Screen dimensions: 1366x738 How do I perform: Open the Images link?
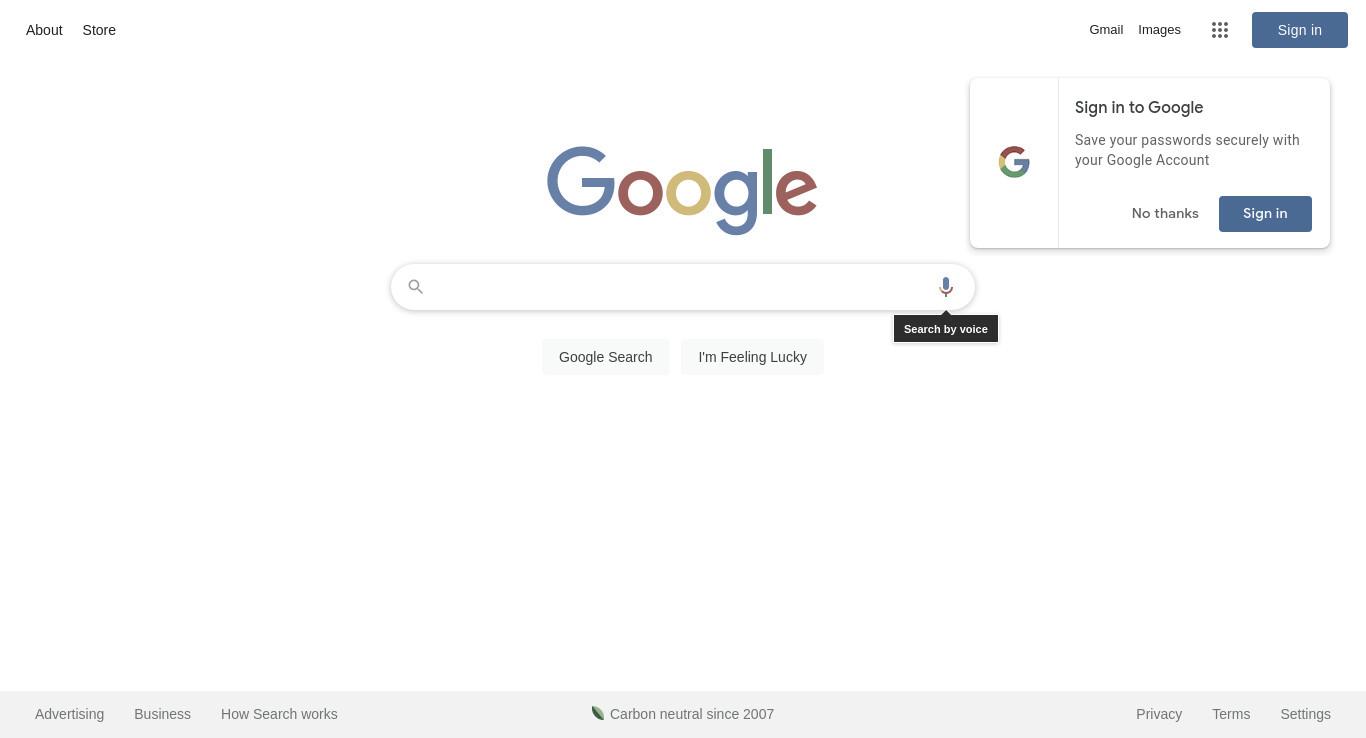(x=1159, y=30)
